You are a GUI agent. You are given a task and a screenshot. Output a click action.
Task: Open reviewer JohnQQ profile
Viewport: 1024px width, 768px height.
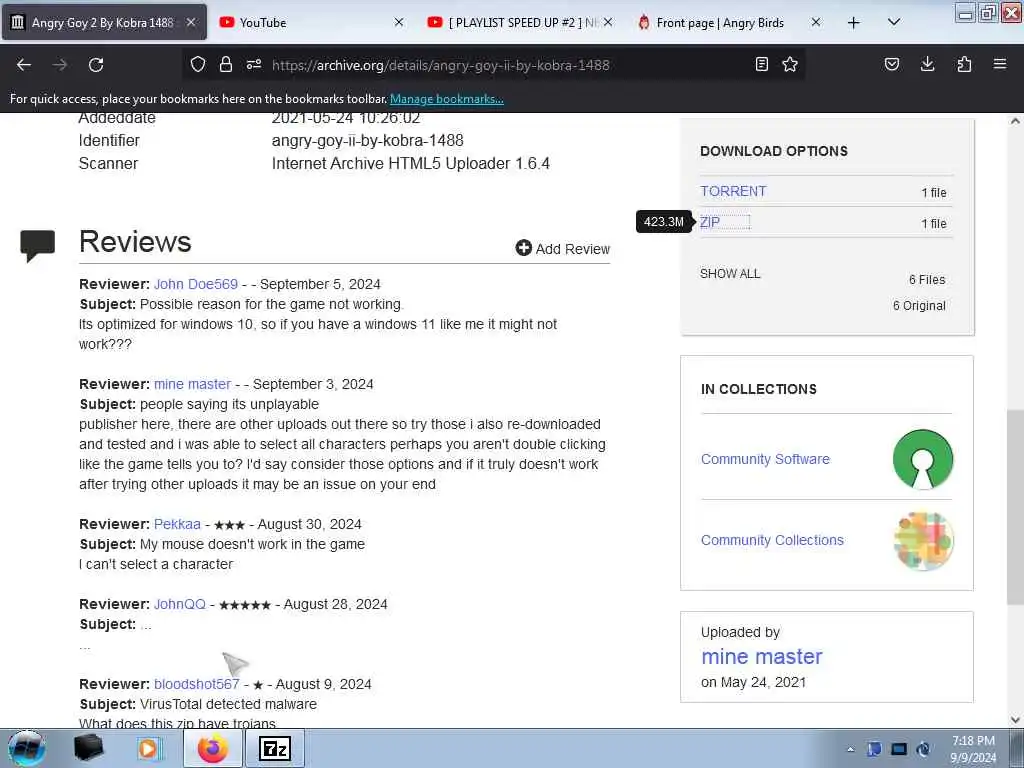(180, 604)
